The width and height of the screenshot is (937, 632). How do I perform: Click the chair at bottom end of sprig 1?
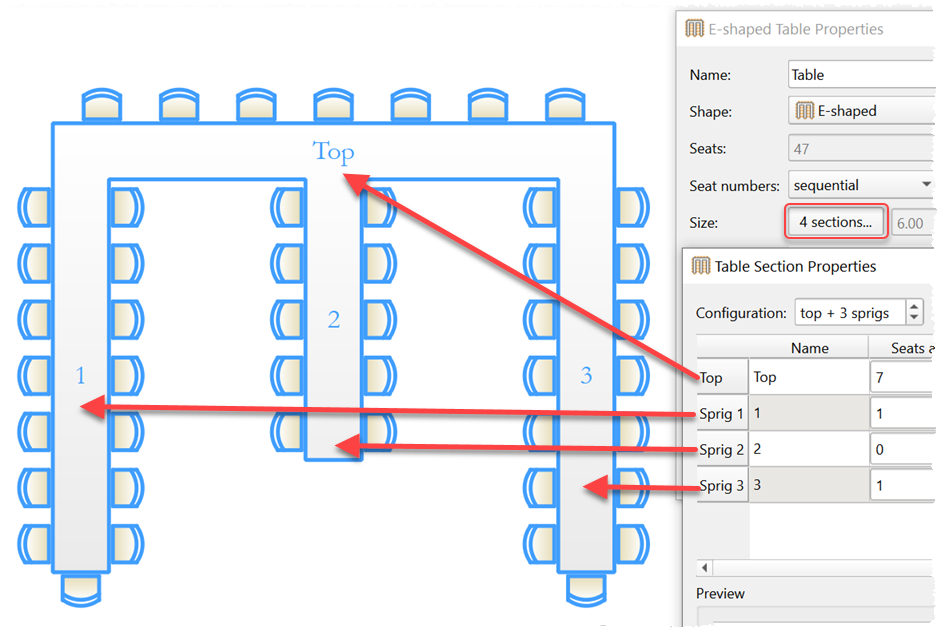(x=81, y=588)
